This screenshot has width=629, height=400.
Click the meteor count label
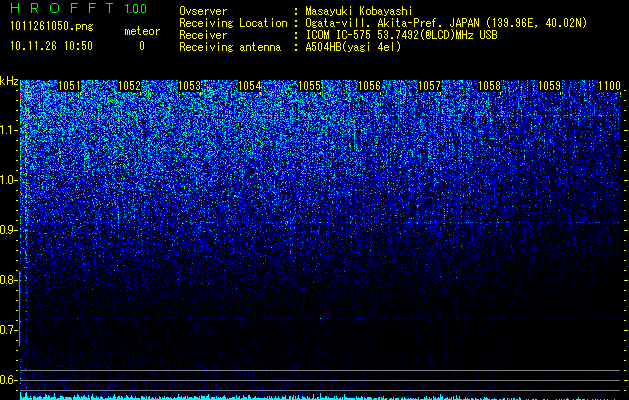(x=142, y=31)
